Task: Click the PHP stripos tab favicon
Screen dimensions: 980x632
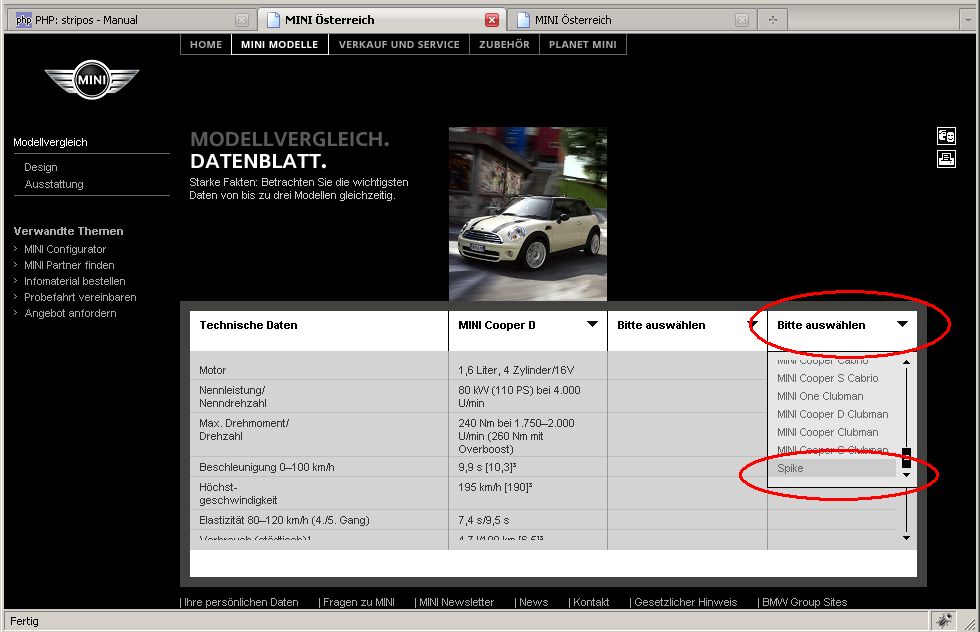Action: [23, 19]
